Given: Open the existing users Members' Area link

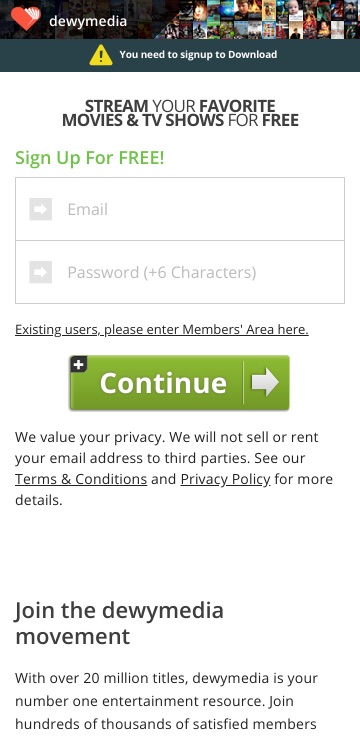Looking at the screenshot, I should (162, 329).
